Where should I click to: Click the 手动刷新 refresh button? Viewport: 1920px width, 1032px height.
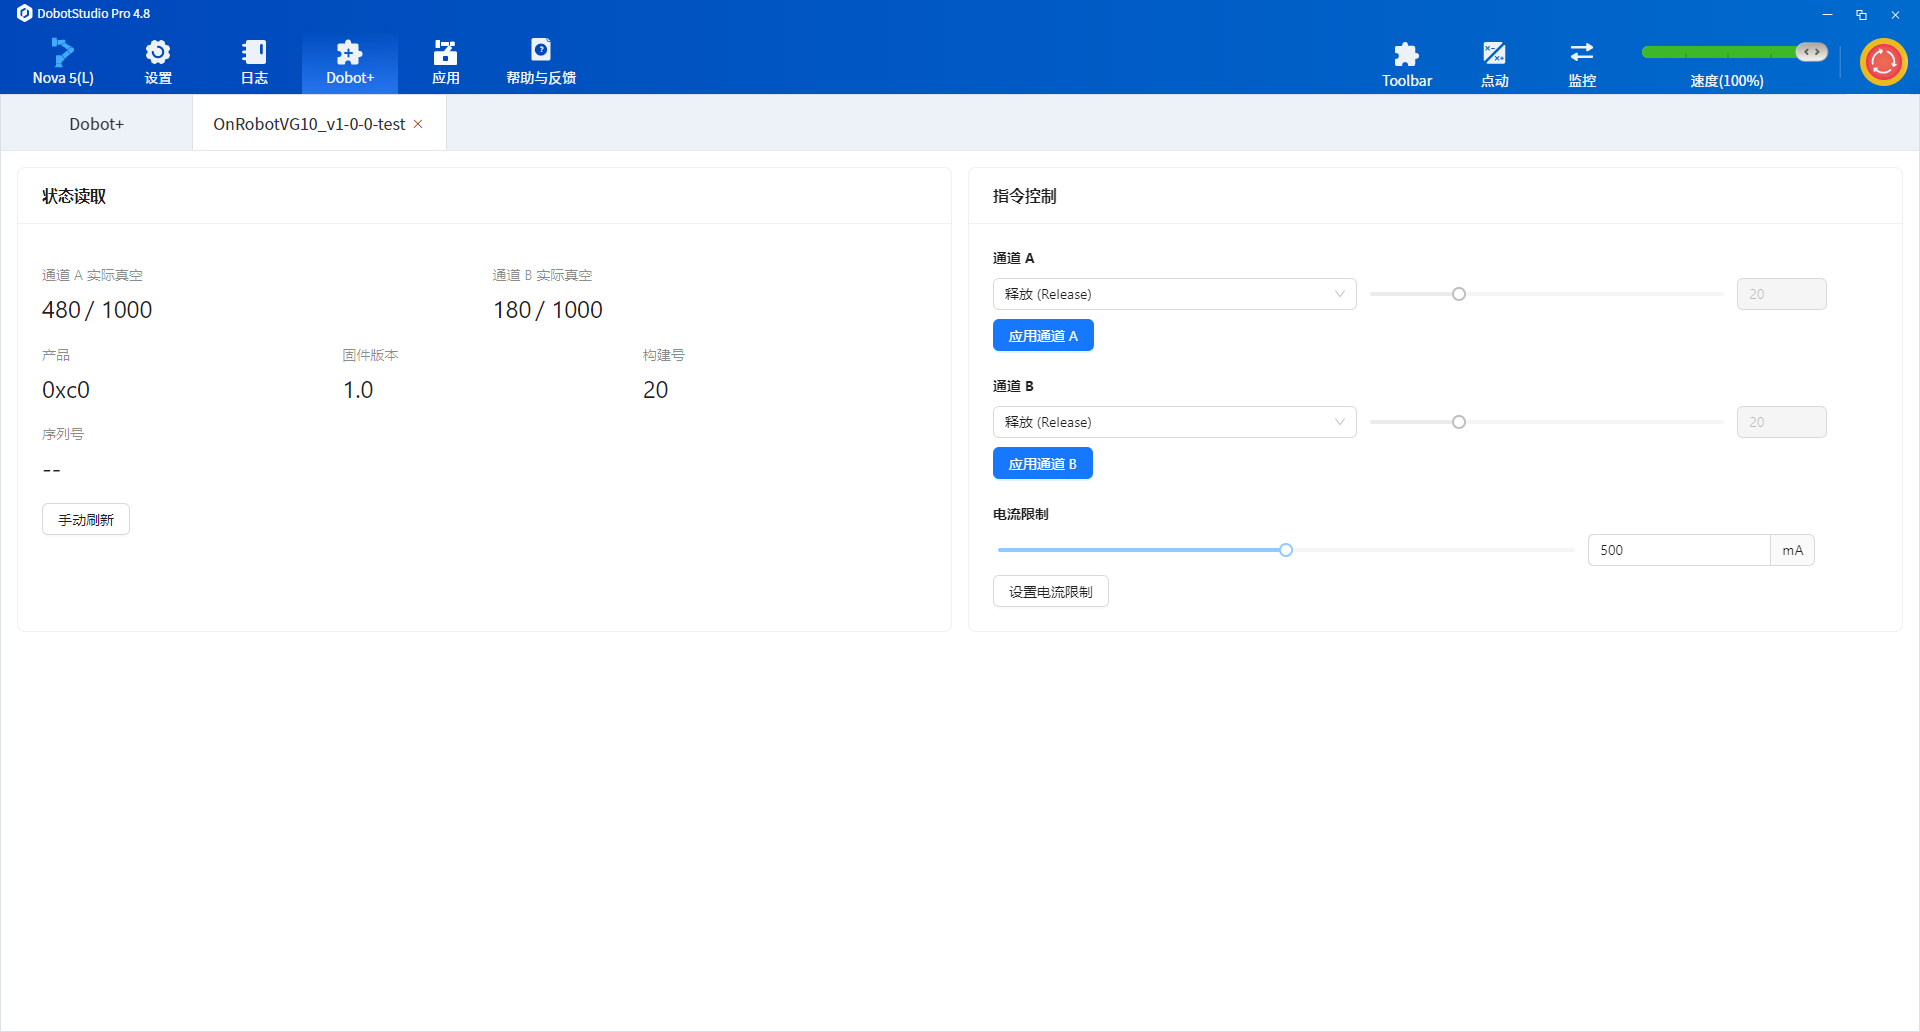click(86, 520)
